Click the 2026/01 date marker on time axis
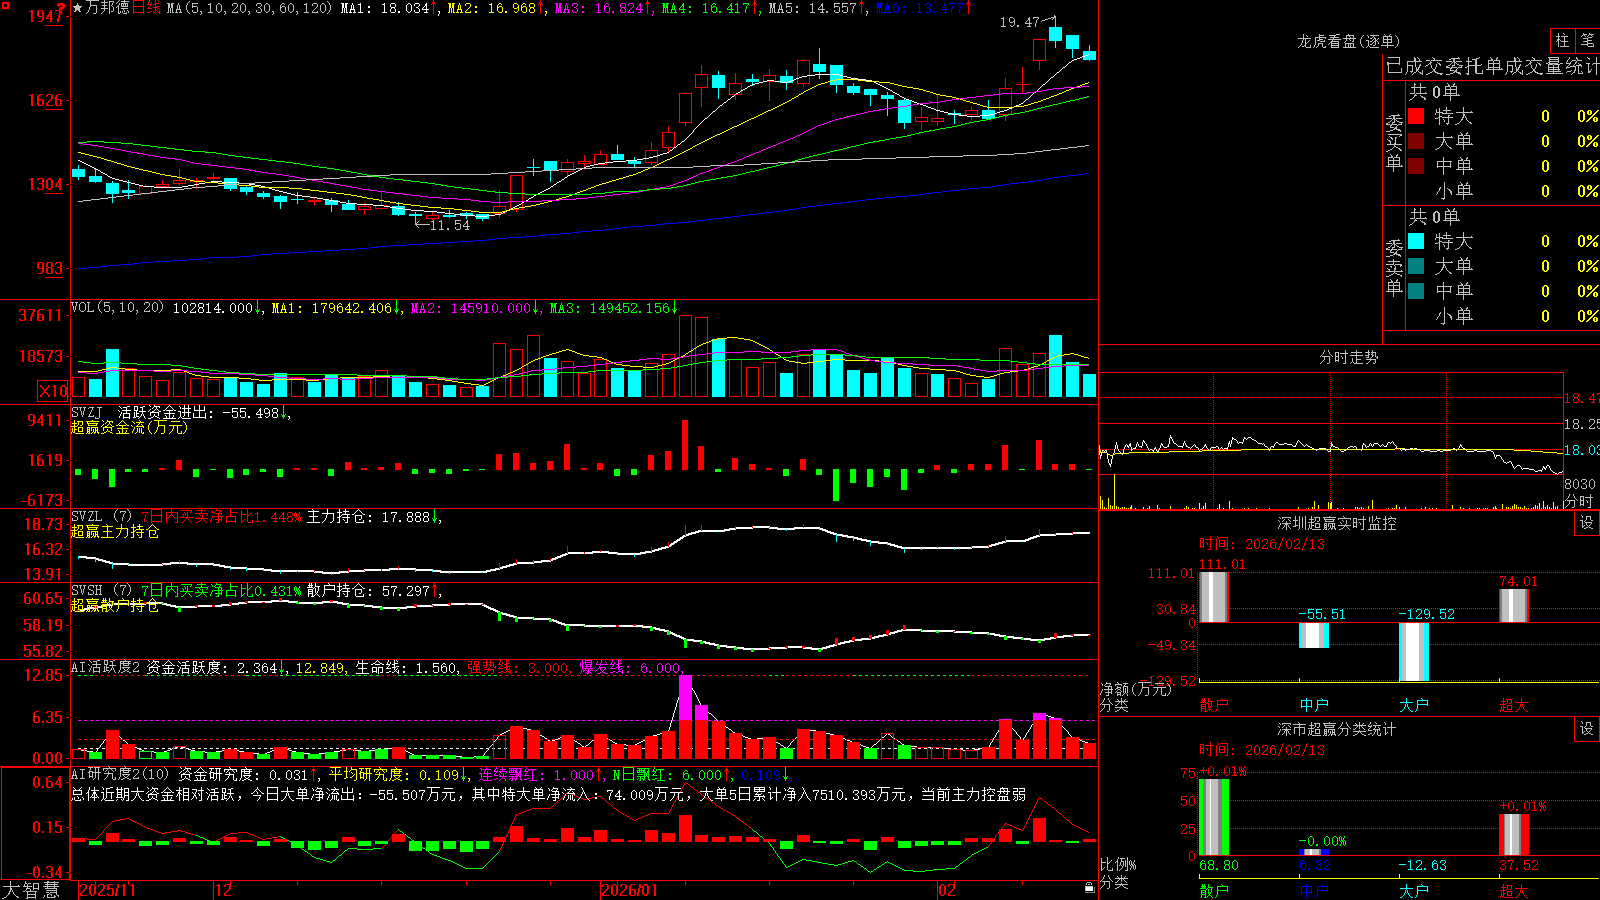Screen dimensions: 1600x900 (630, 890)
